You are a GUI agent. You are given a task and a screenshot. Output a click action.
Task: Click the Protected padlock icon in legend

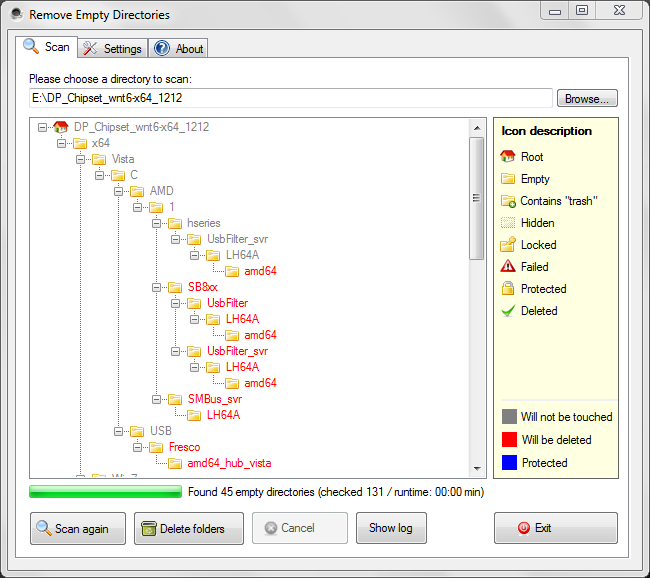[508, 289]
